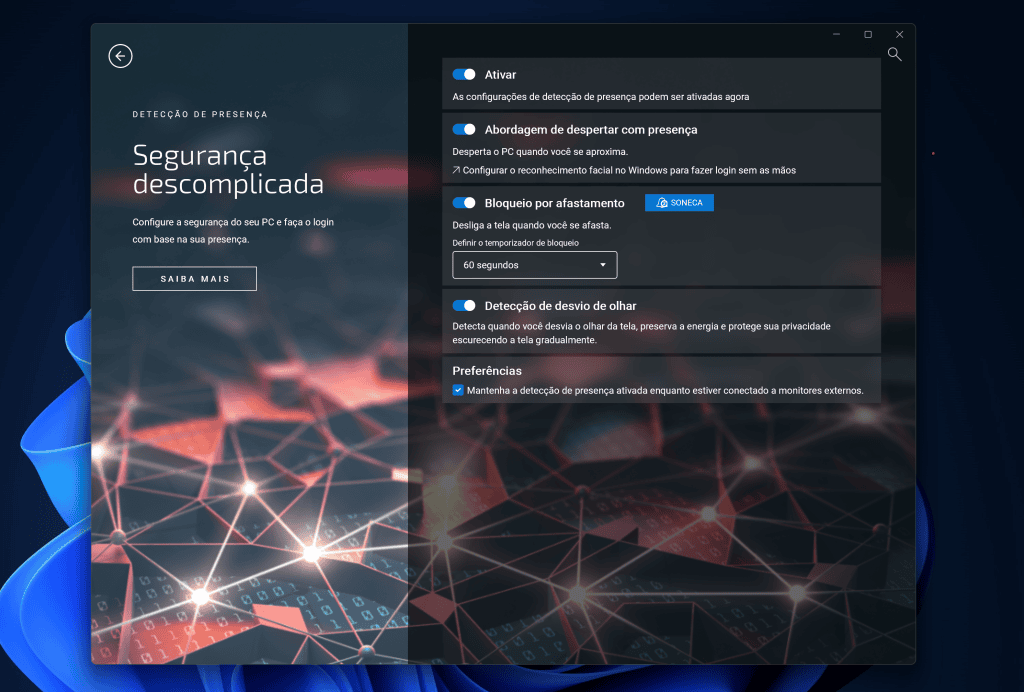Click text 'Desperta o PC quando você se aproxima.'
The image size is (1024, 692).
(540, 151)
